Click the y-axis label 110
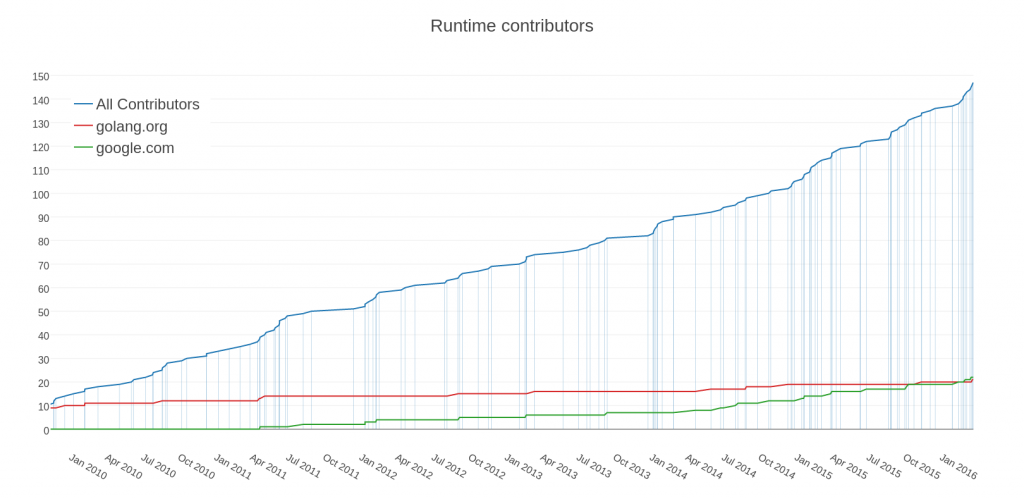Viewport: 1024px width, 499px height. (40, 170)
